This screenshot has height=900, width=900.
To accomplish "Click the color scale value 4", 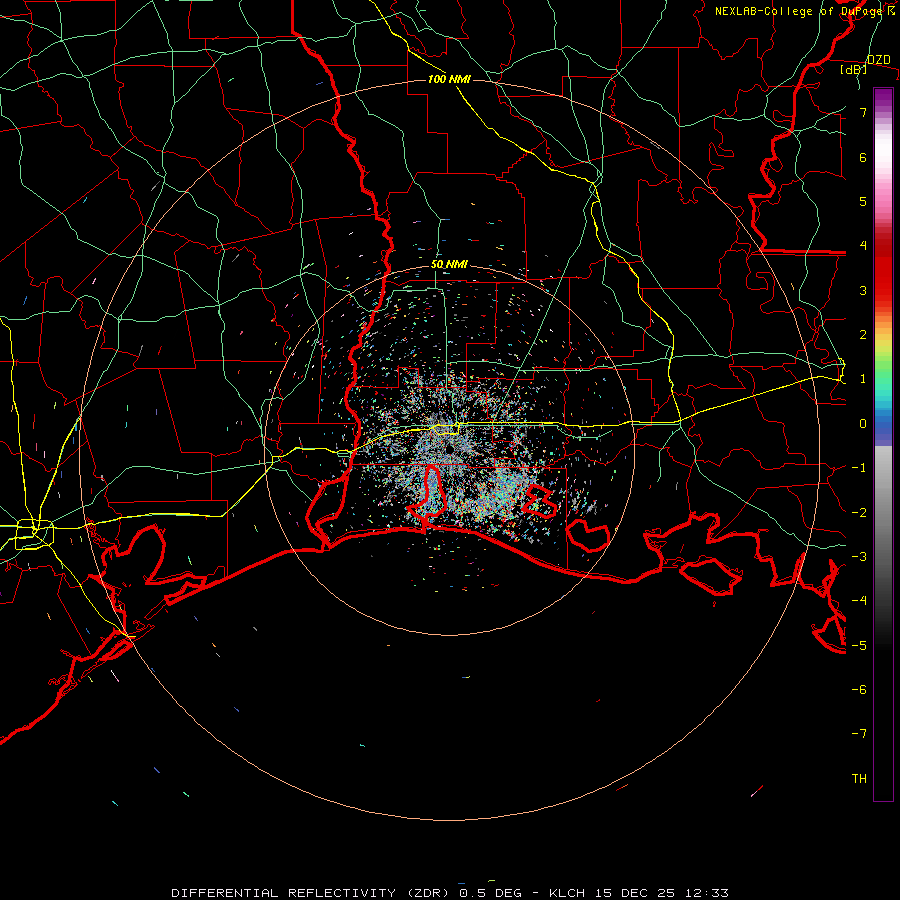I will coord(863,246).
